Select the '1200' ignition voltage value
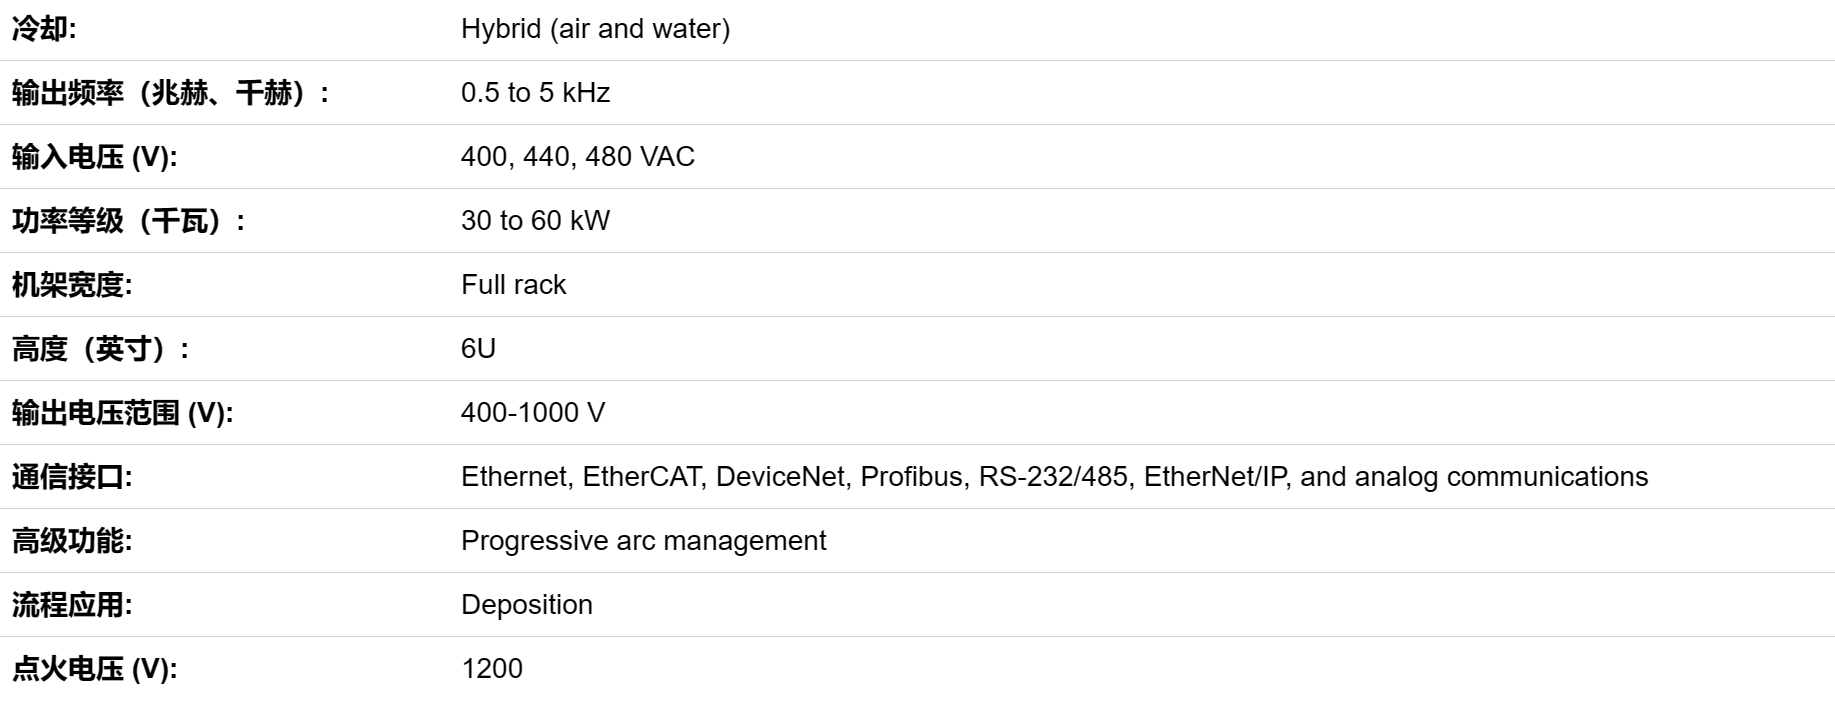This screenshot has width=1835, height=712. point(491,669)
